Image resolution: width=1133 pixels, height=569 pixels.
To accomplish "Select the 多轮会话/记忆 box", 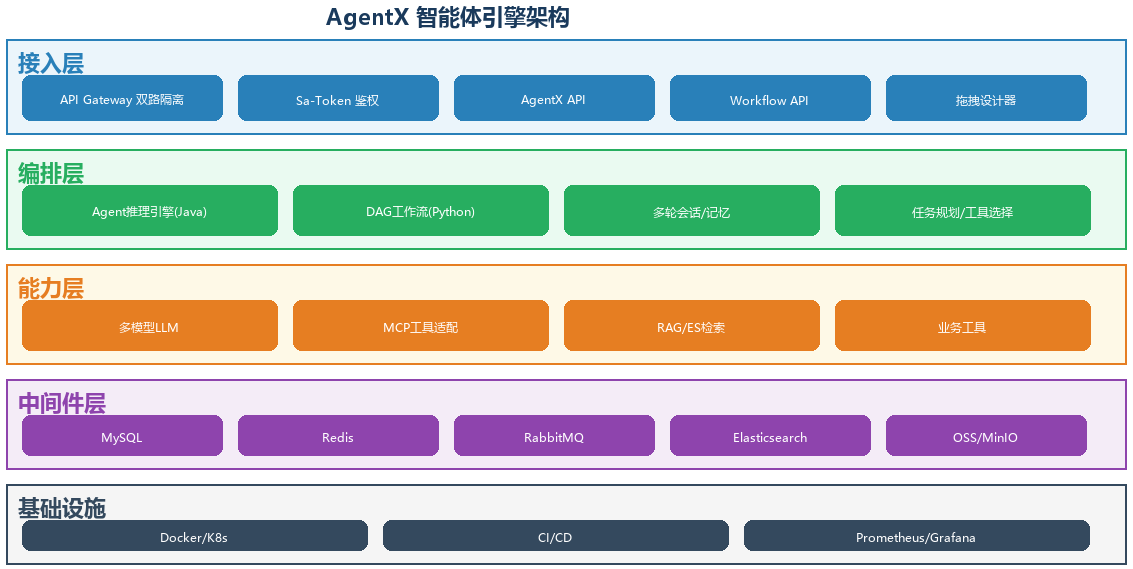I will pyautogui.click(x=692, y=210).
